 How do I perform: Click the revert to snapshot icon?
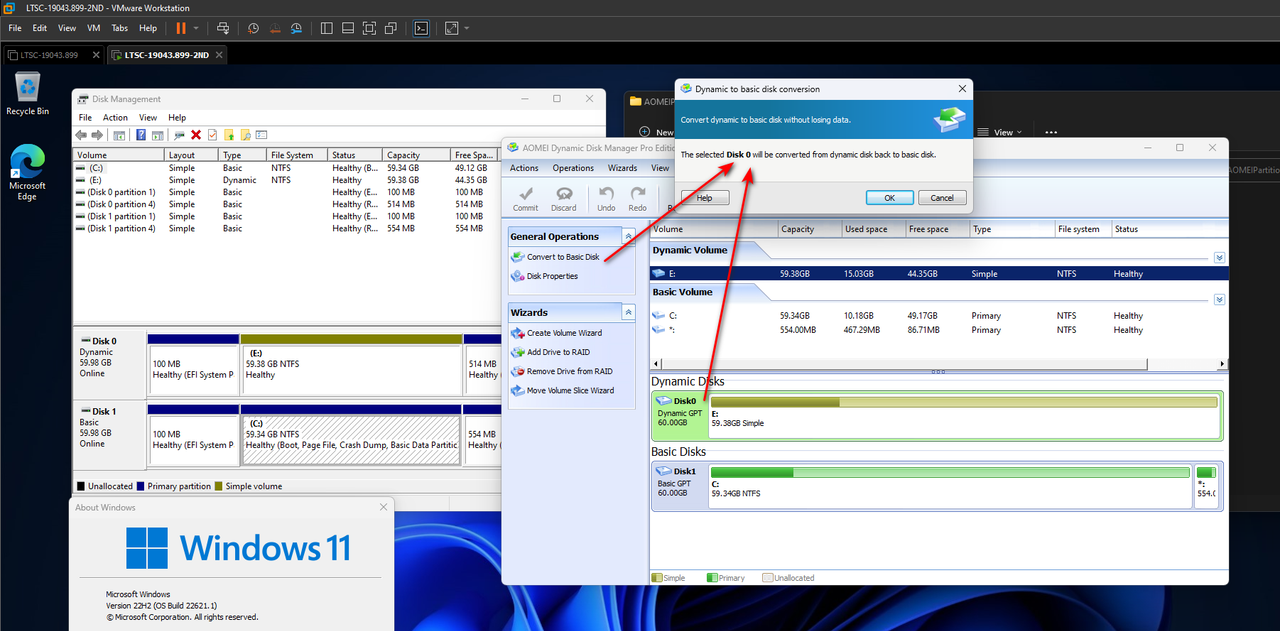coord(274,28)
